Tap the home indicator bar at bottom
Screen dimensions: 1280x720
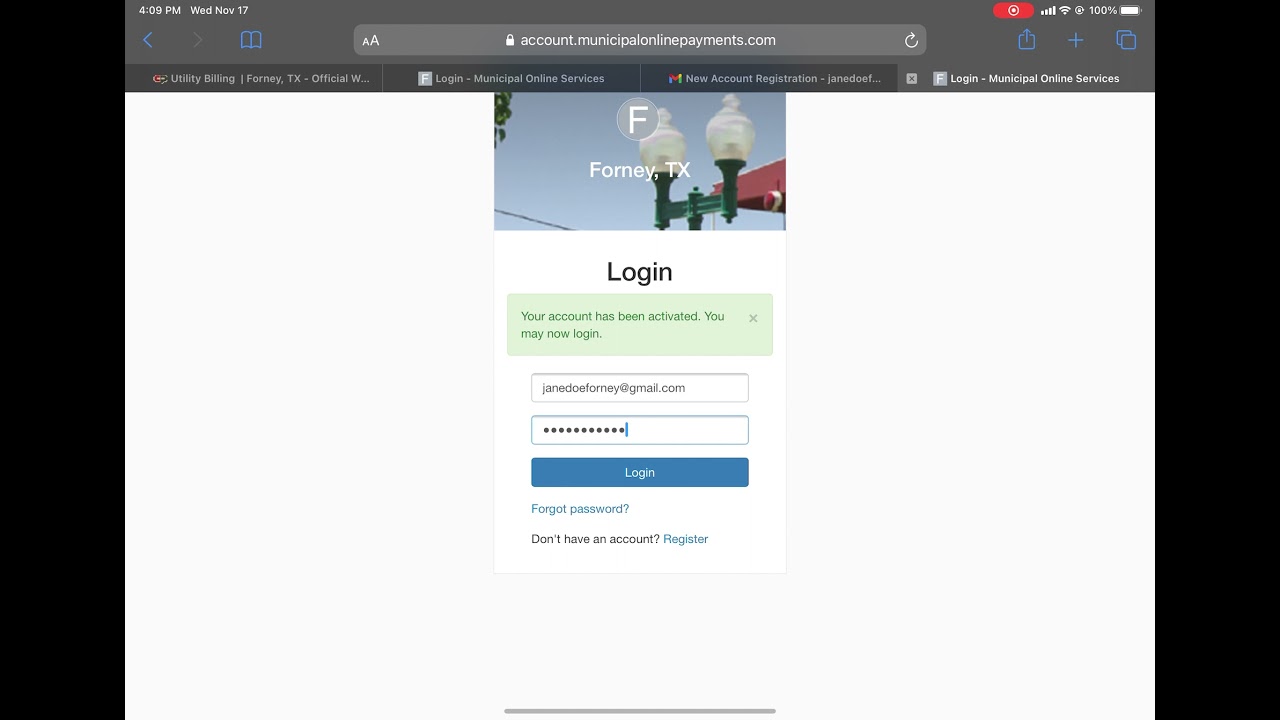[640, 711]
